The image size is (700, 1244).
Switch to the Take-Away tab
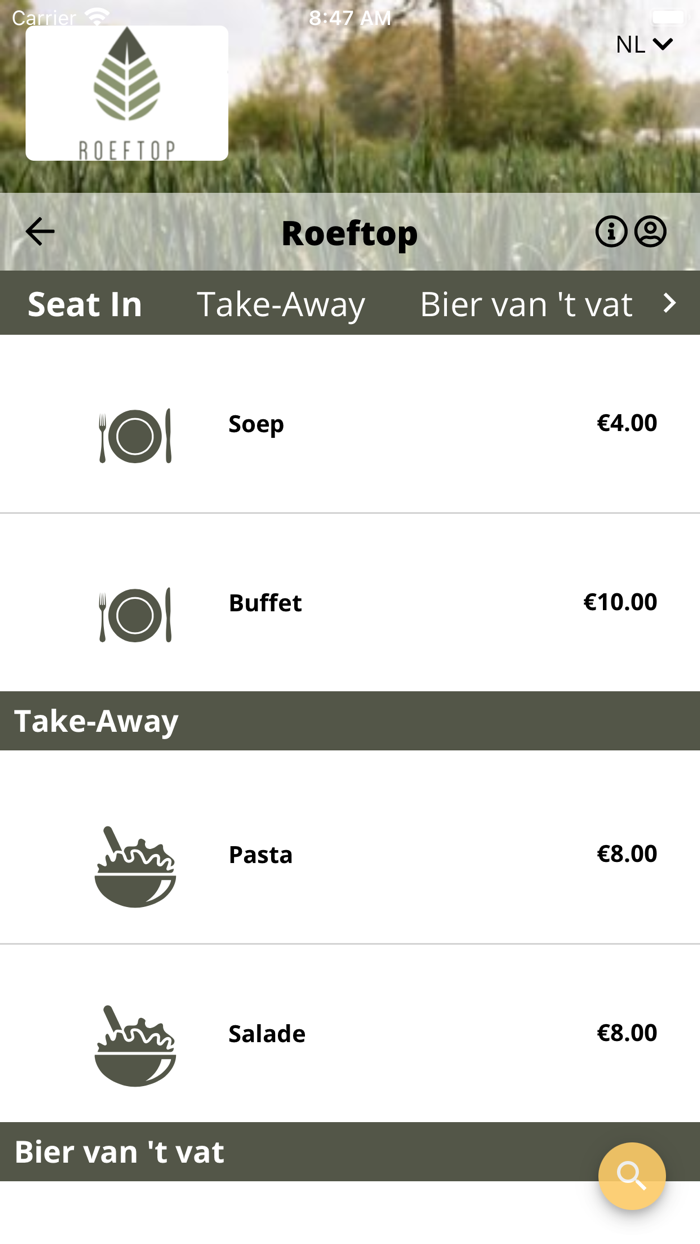pos(281,304)
